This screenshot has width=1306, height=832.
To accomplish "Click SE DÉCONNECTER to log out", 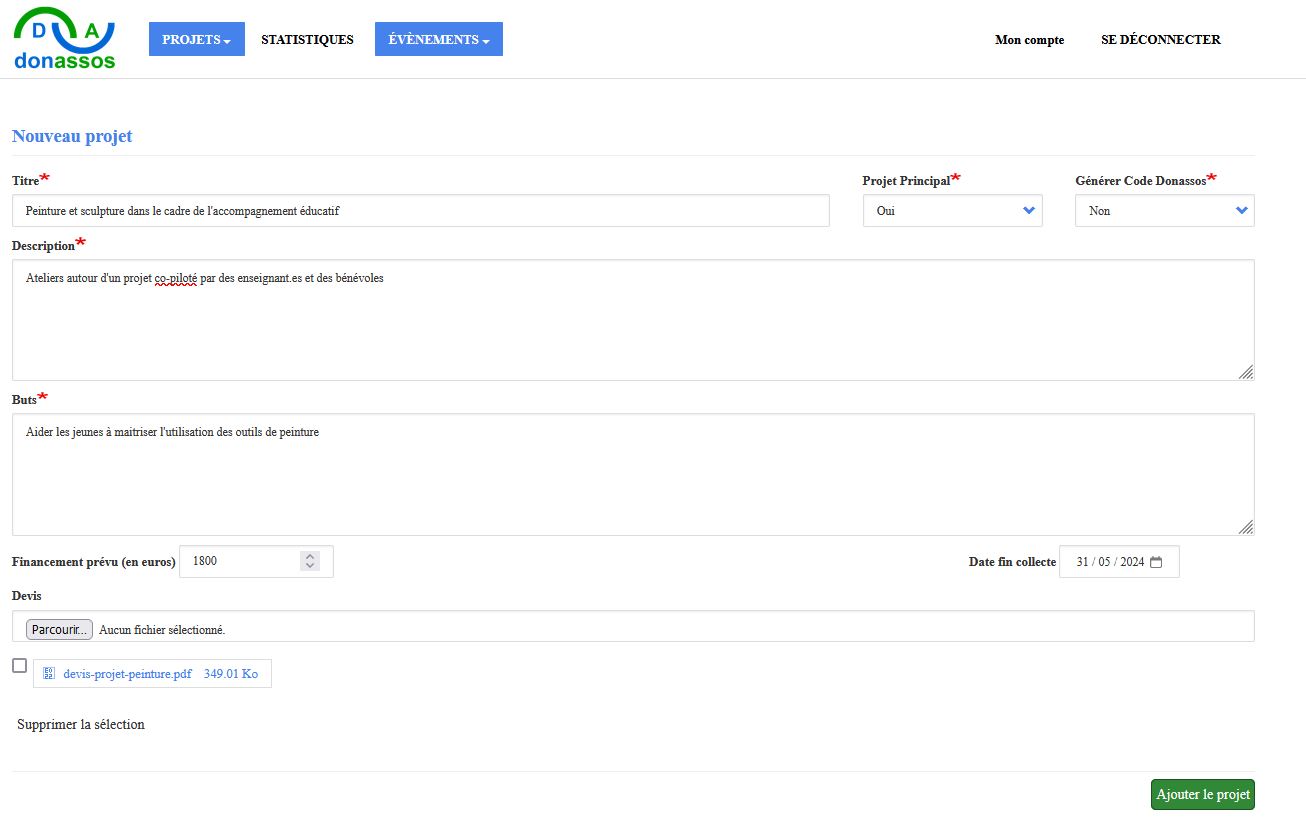I will pos(1160,40).
